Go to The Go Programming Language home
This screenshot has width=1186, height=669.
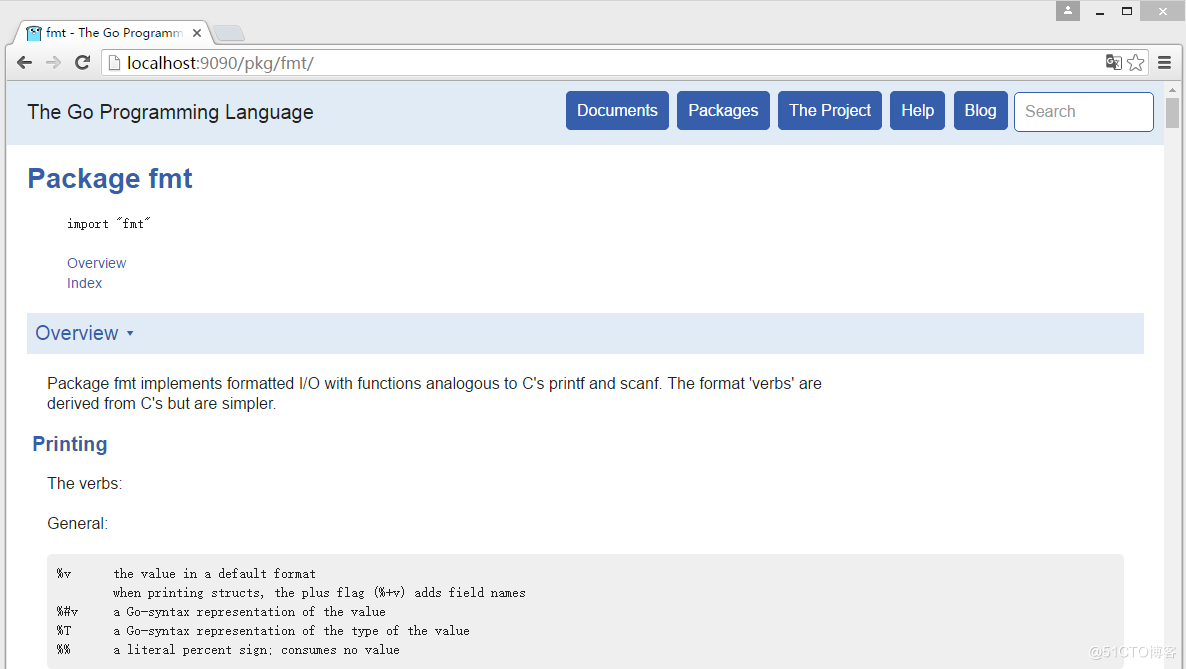pos(170,112)
